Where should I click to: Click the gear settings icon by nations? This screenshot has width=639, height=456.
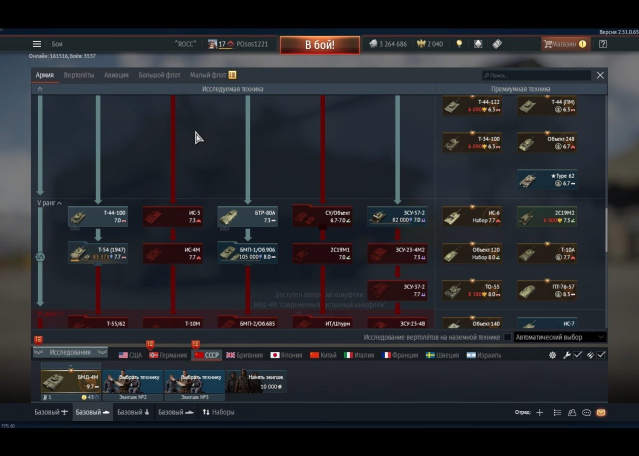click(x=553, y=355)
